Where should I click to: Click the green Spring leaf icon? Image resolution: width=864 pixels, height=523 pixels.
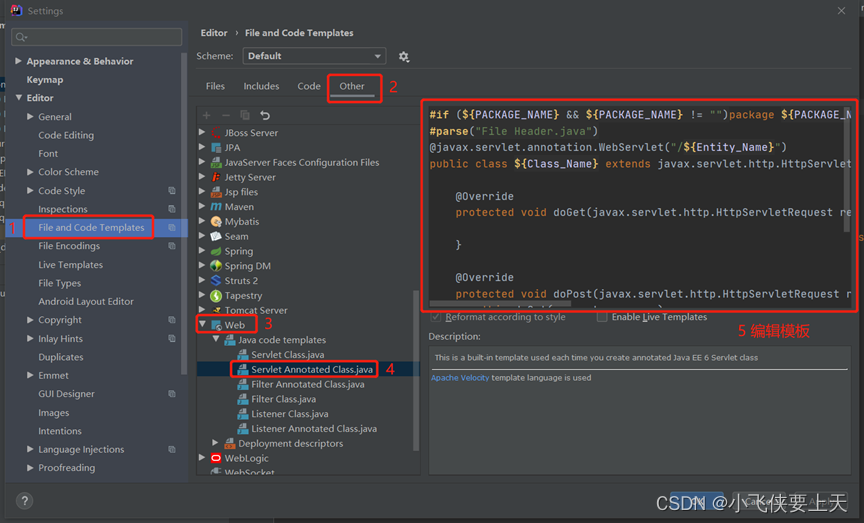[x=216, y=251]
